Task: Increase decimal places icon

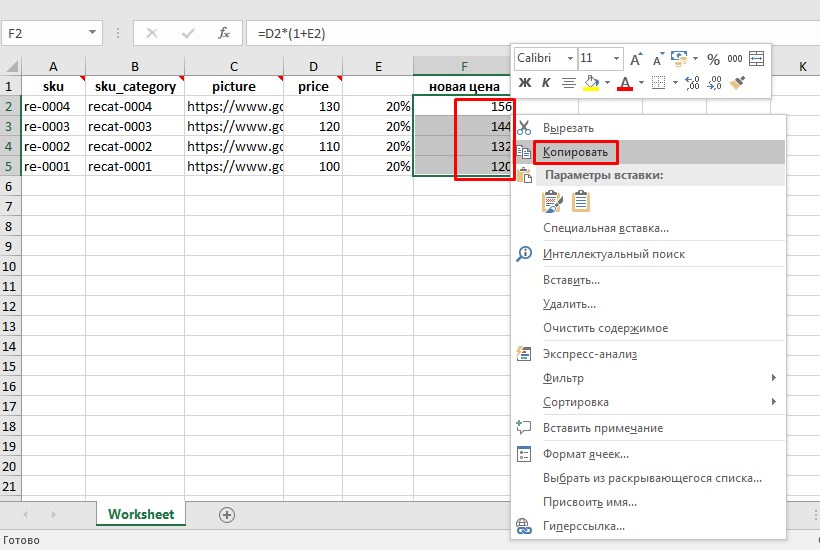Action: point(692,83)
